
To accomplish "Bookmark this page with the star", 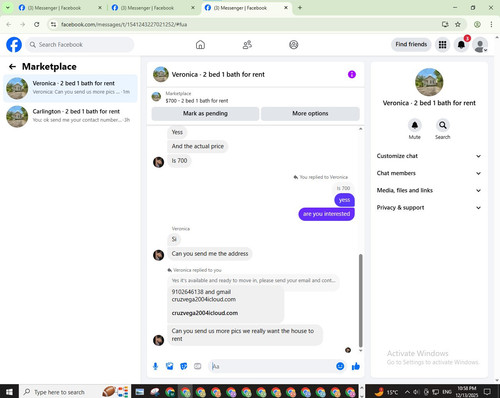I will pyautogui.click(x=458, y=24).
